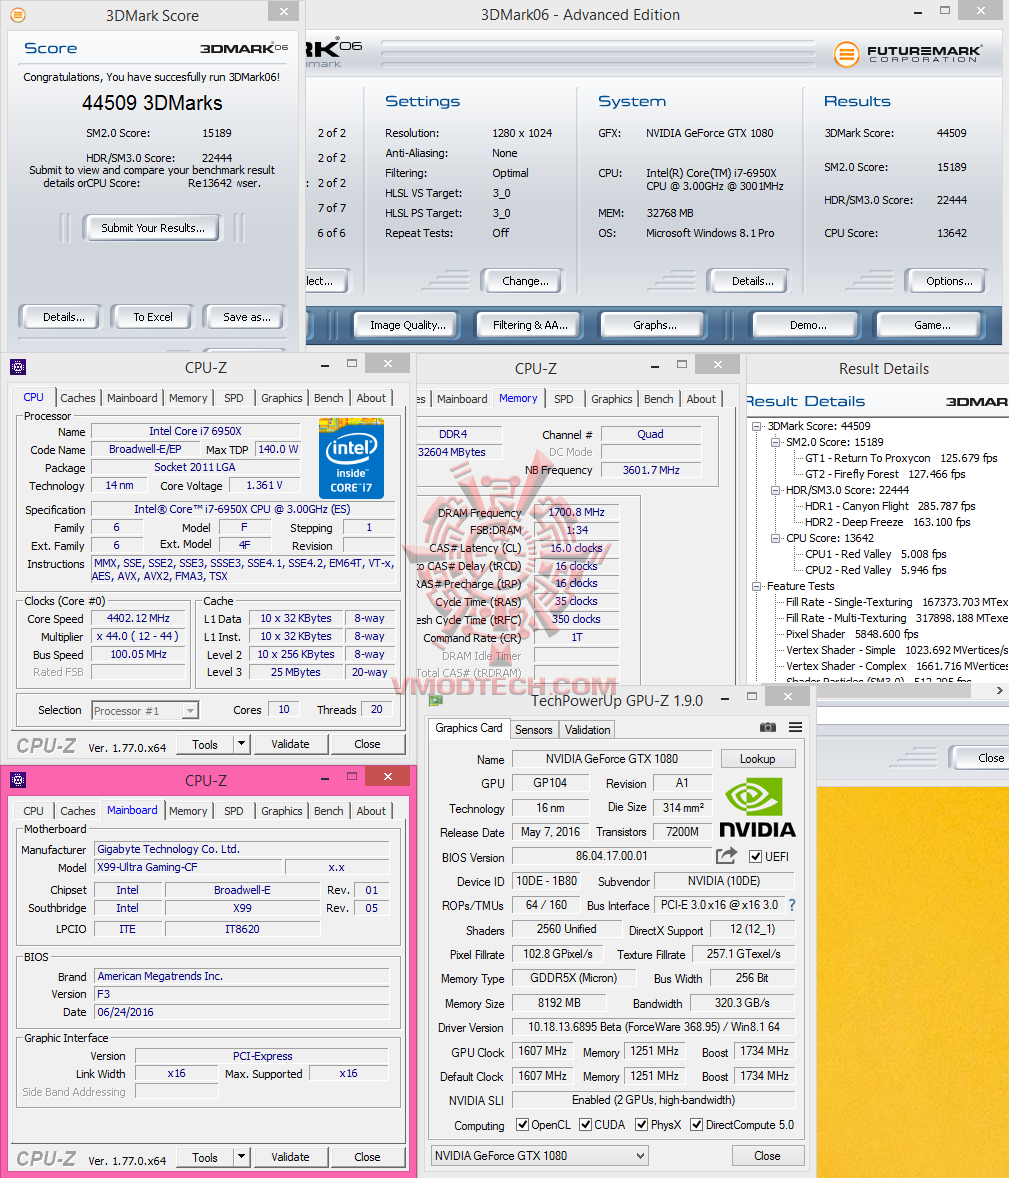Viewport: 1009px width, 1178px height.
Task: Click the Name field showing Intel Core i7 6950X
Action: point(195,431)
